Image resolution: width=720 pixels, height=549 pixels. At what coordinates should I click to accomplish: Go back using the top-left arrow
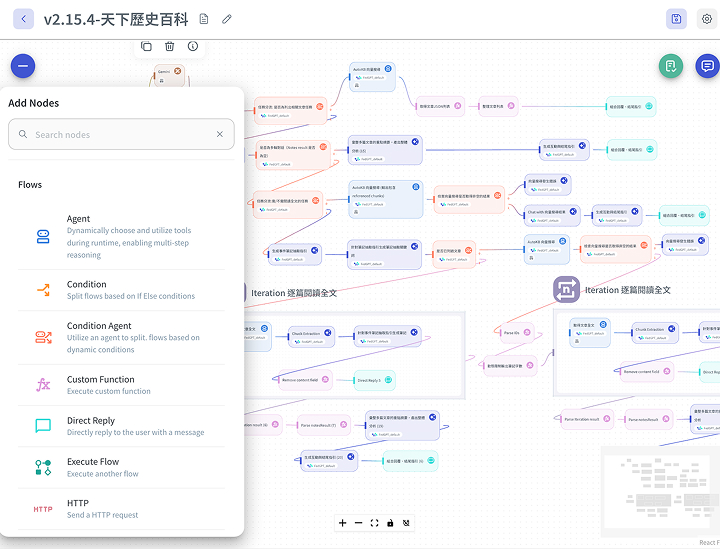(23, 19)
